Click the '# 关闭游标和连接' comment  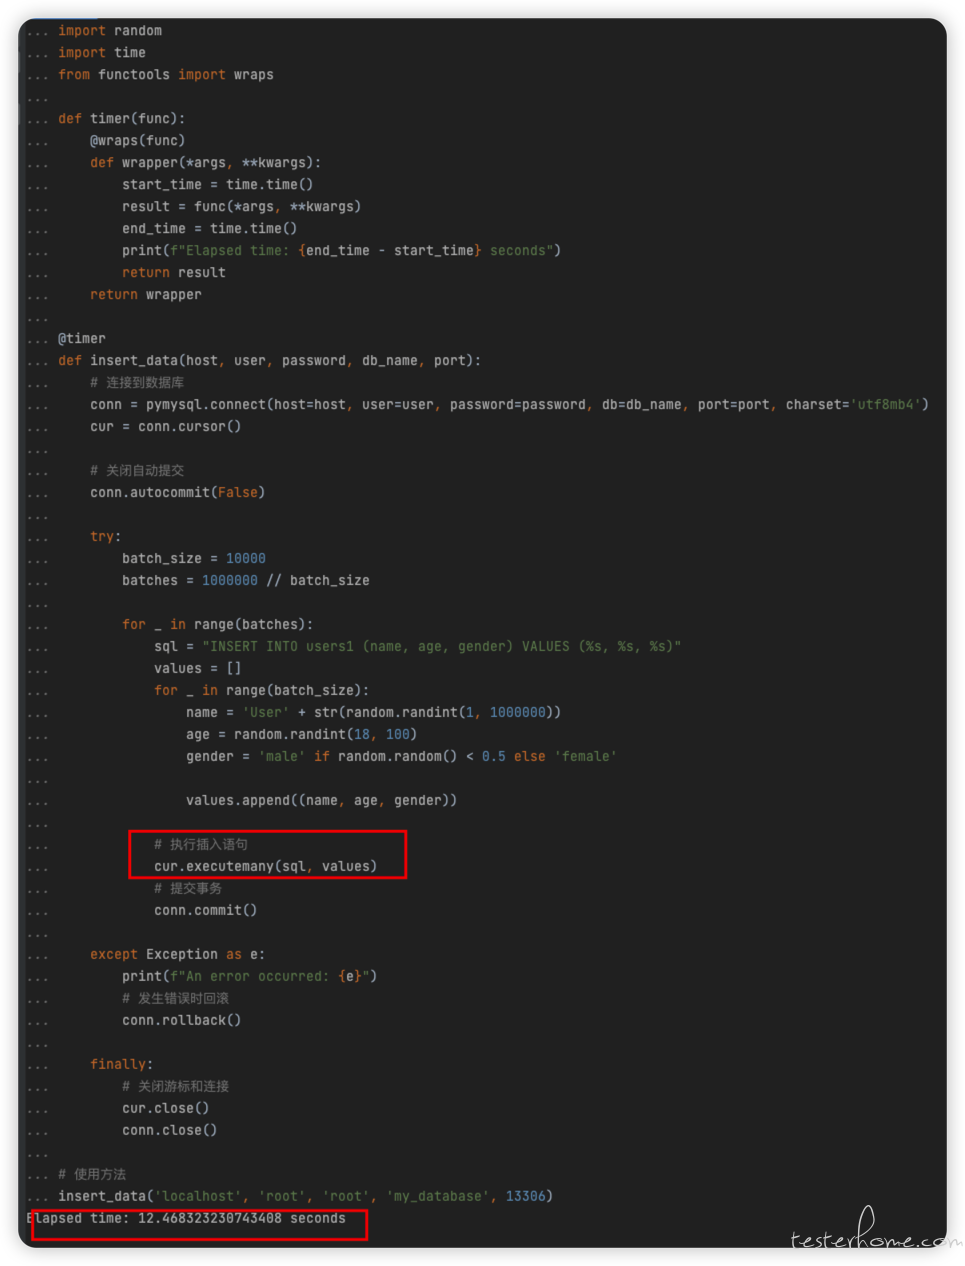[x=176, y=1087]
